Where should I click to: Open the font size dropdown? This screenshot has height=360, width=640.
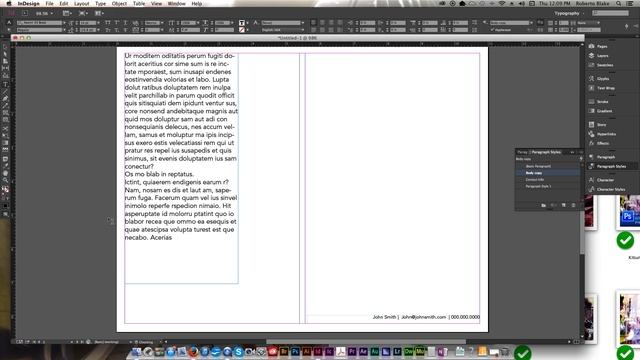98,23
